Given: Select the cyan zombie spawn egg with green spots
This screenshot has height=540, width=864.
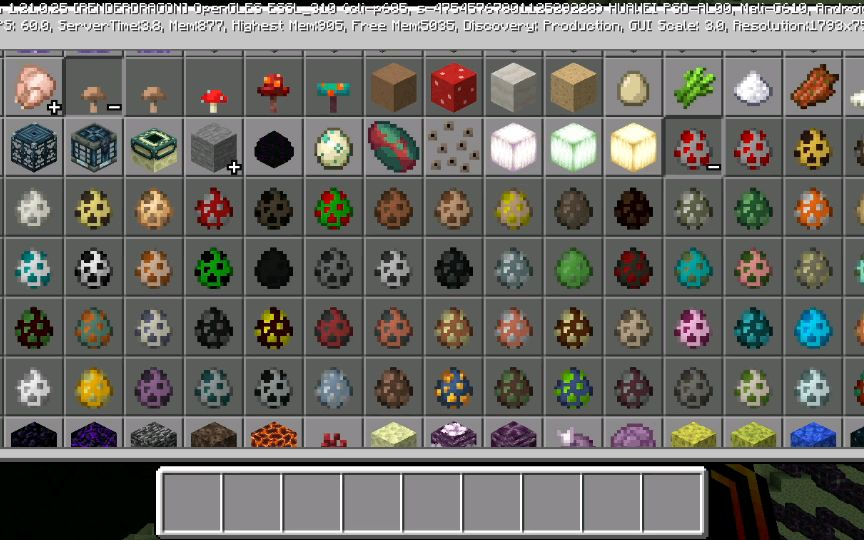Looking at the screenshot, I should point(693,267).
